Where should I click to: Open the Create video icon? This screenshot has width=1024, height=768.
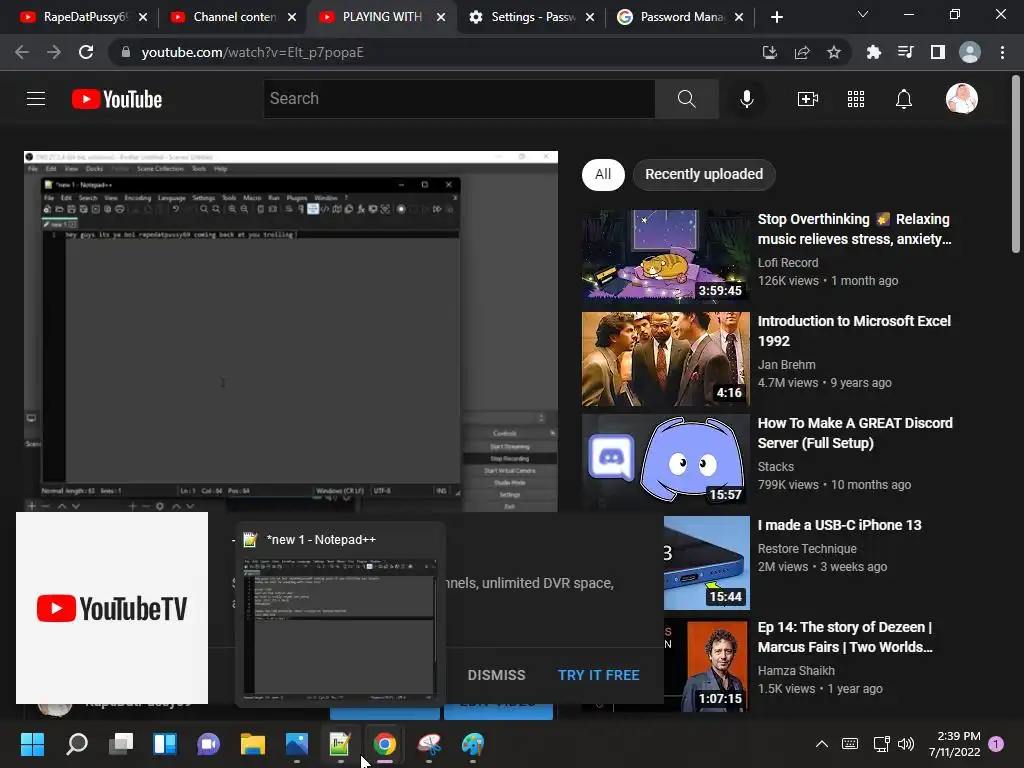808,99
